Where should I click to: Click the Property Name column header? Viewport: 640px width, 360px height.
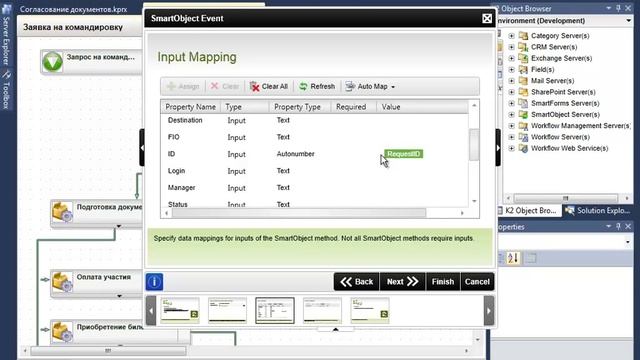pos(191,107)
